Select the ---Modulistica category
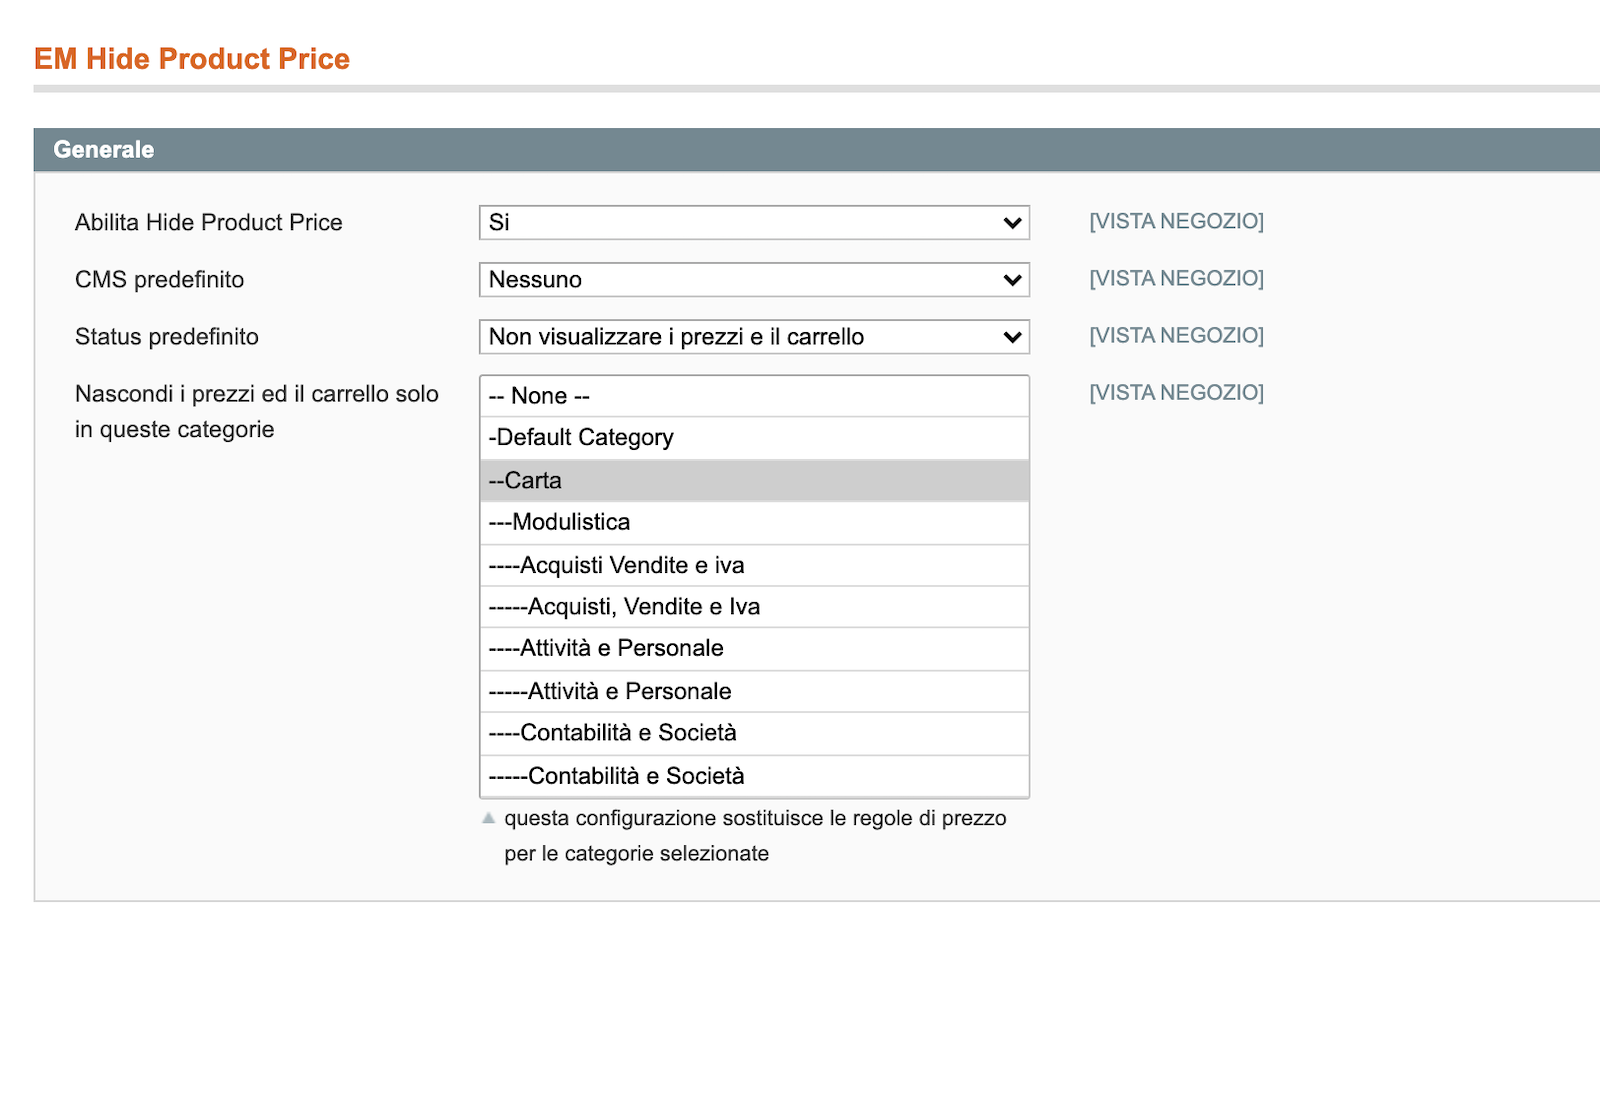 click(x=754, y=523)
